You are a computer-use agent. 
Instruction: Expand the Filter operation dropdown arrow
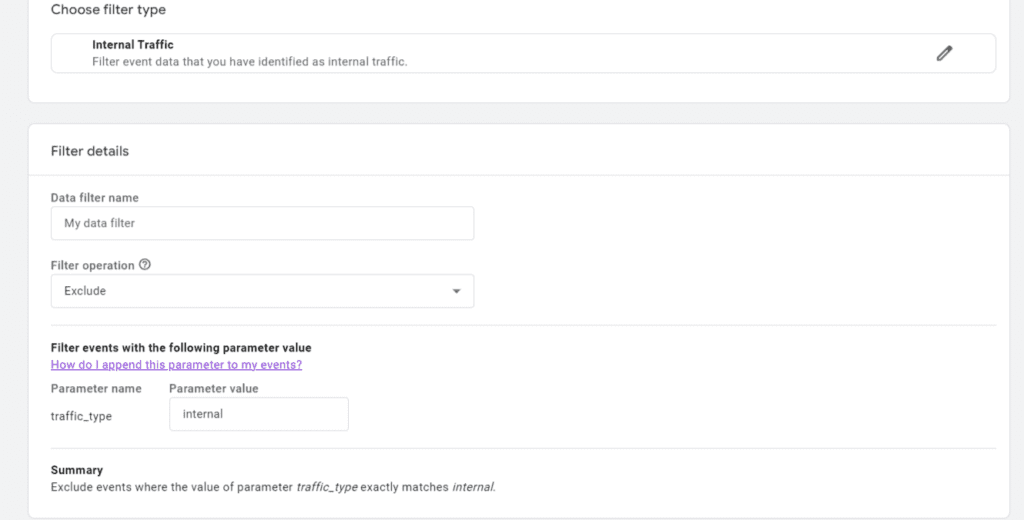click(x=456, y=291)
